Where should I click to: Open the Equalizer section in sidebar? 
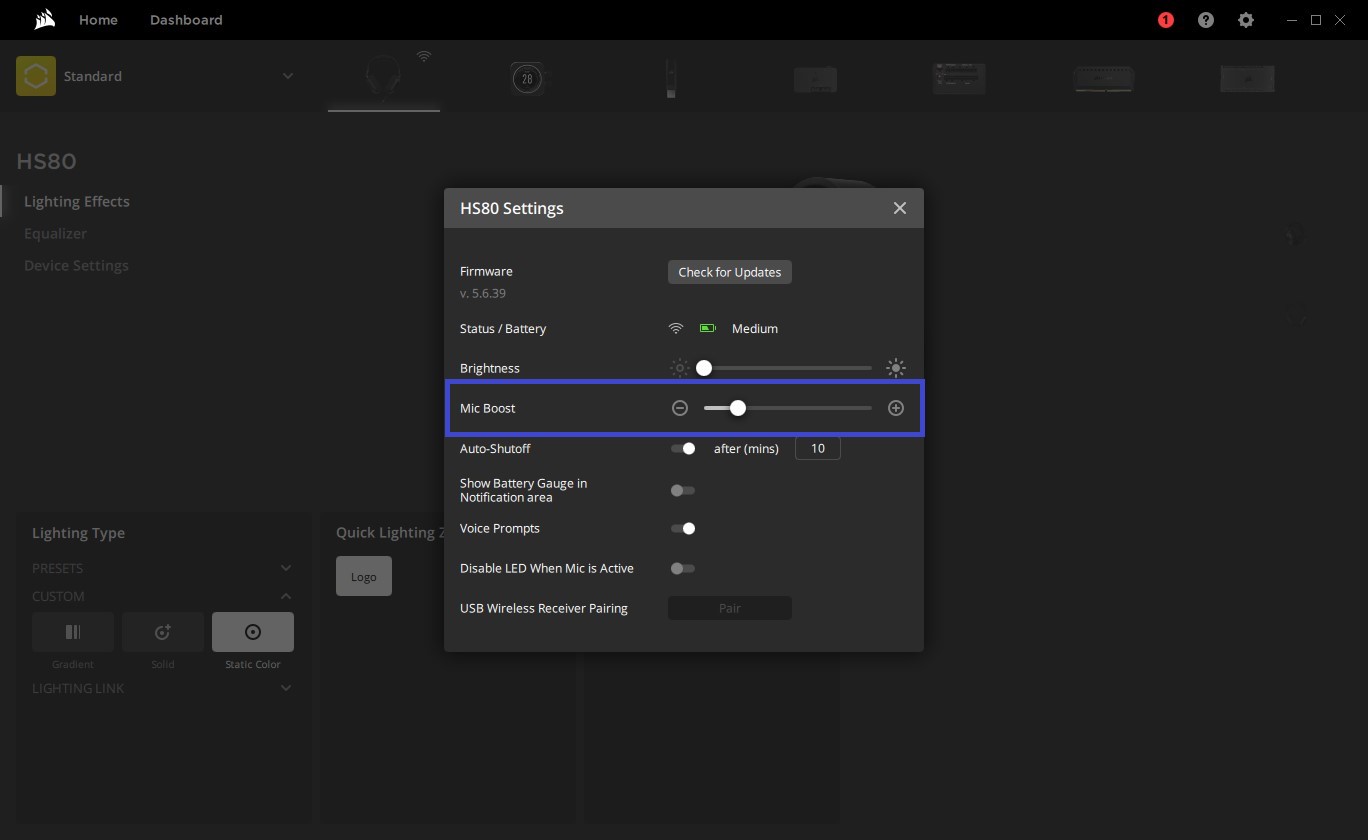pos(56,233)
